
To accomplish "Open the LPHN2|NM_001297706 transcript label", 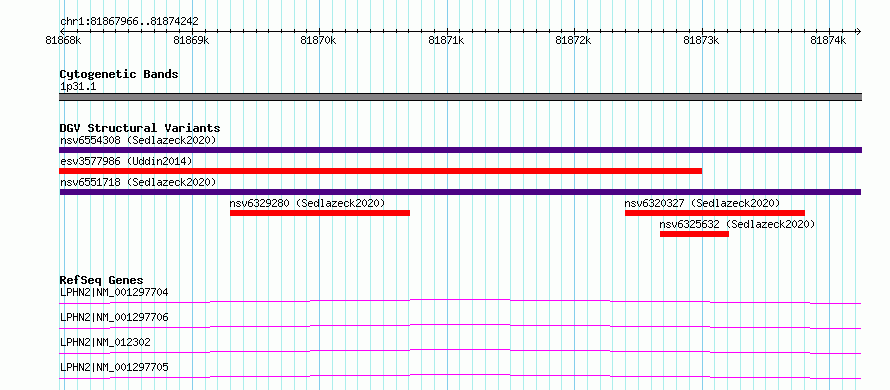I will click(x=114, y=317).
